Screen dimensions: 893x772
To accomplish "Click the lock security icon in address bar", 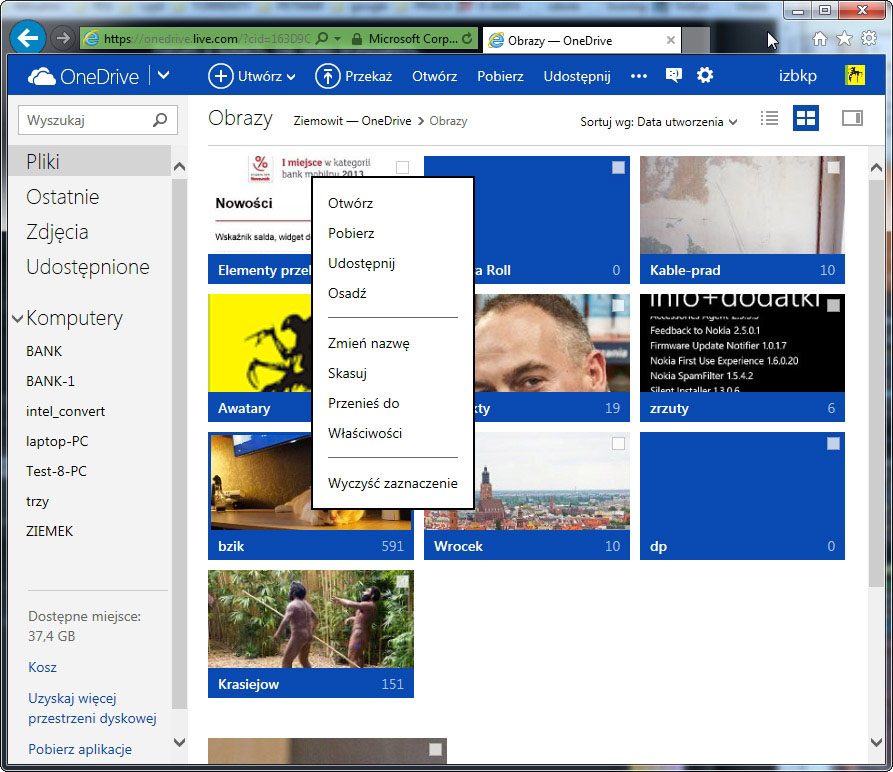I will [357, 39].
